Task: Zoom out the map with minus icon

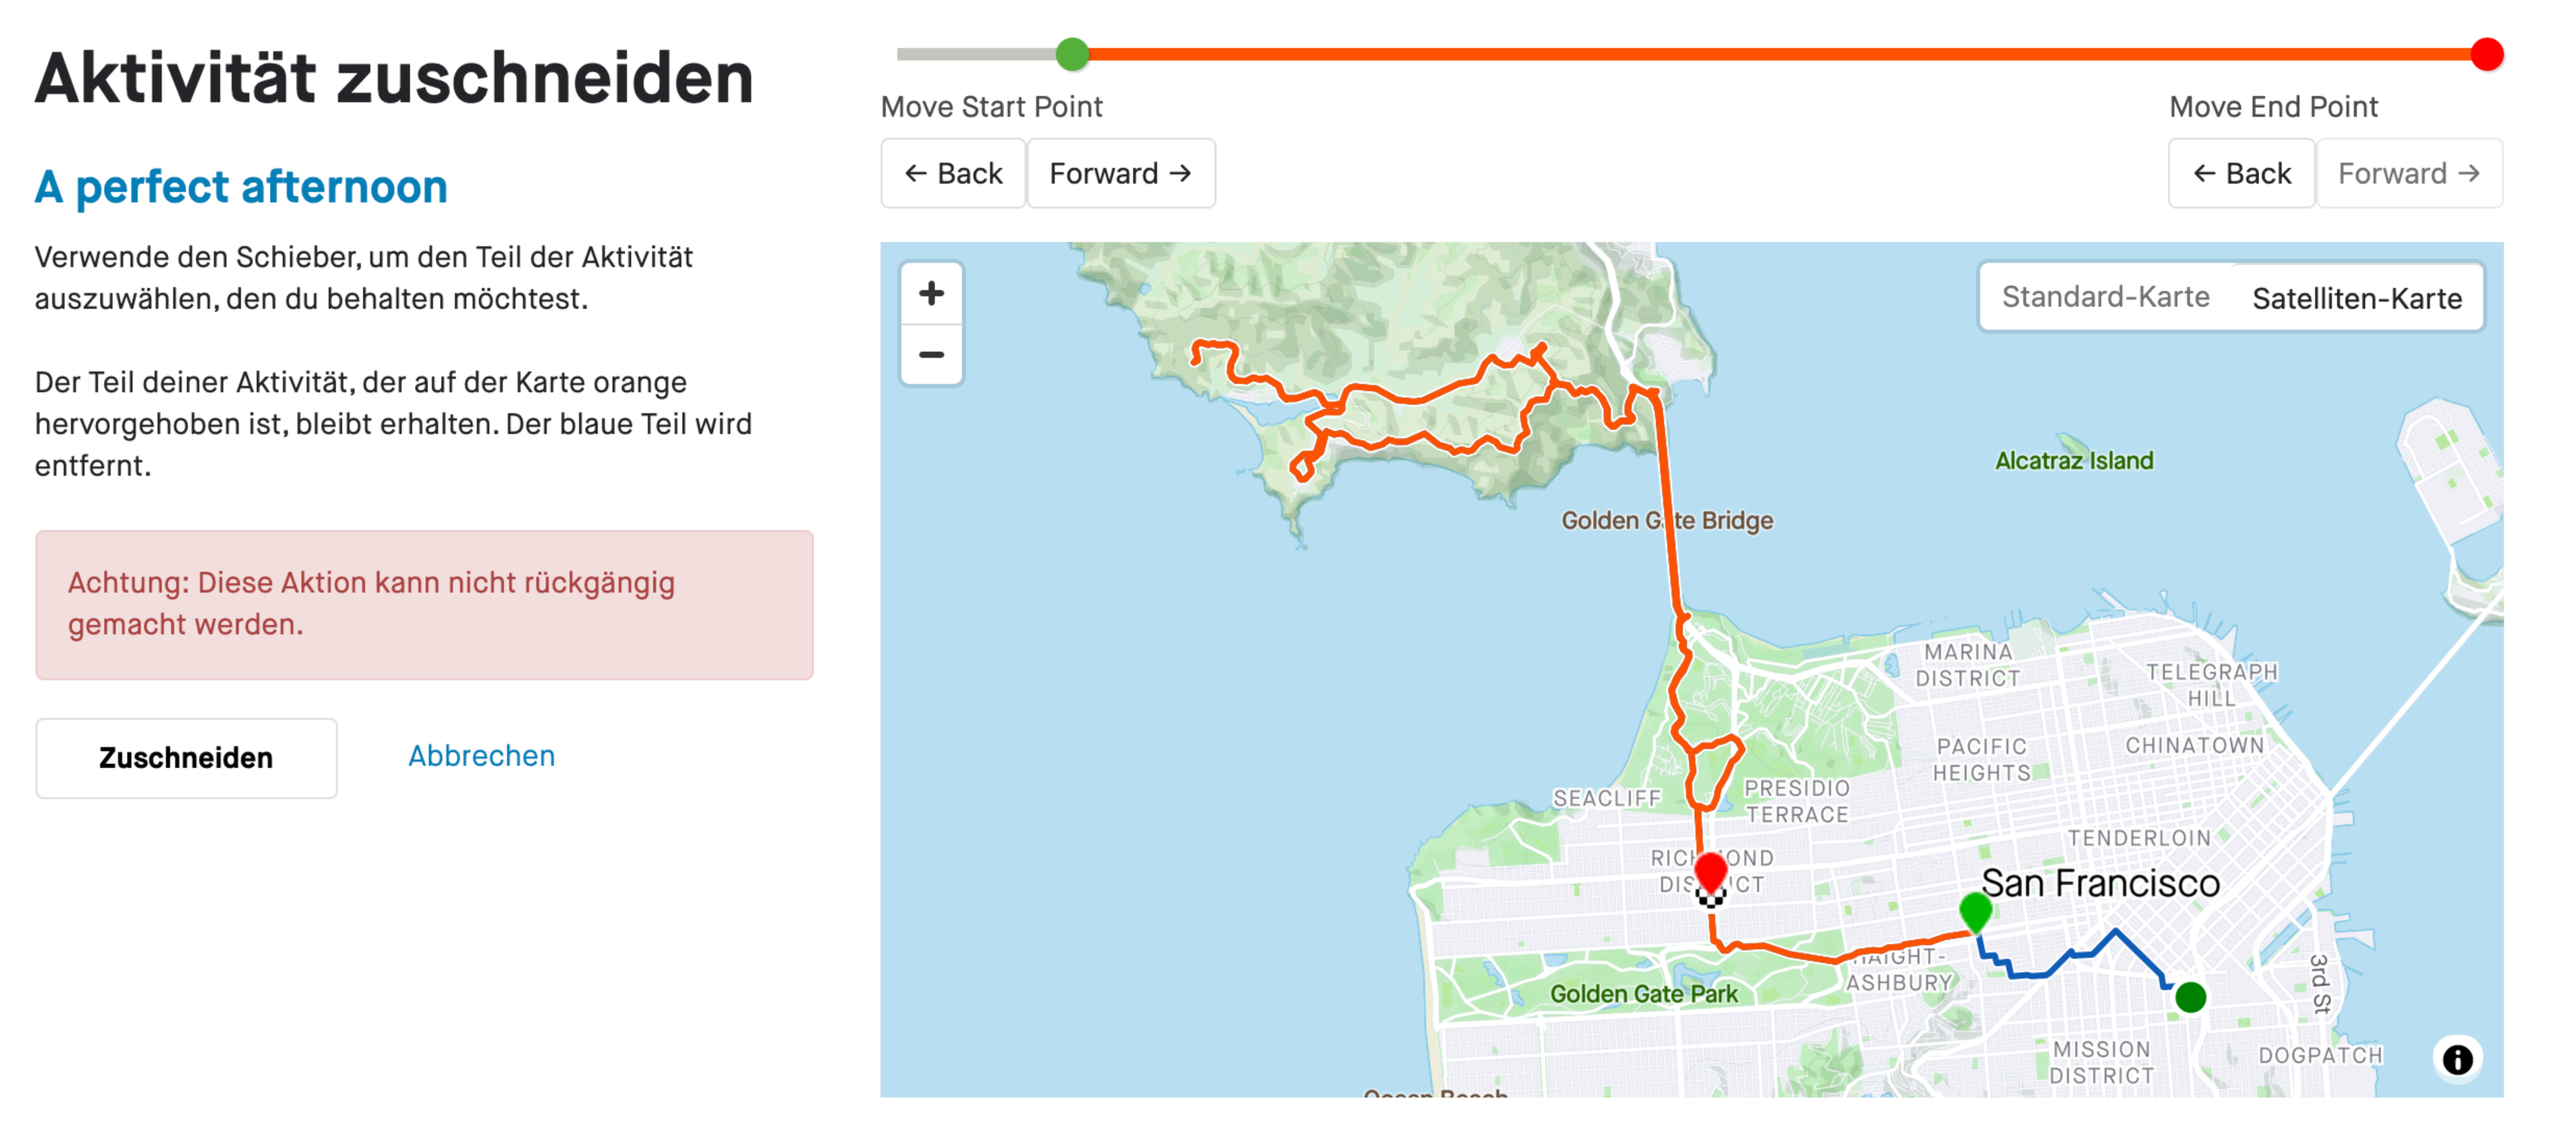Action: (931, 354)
